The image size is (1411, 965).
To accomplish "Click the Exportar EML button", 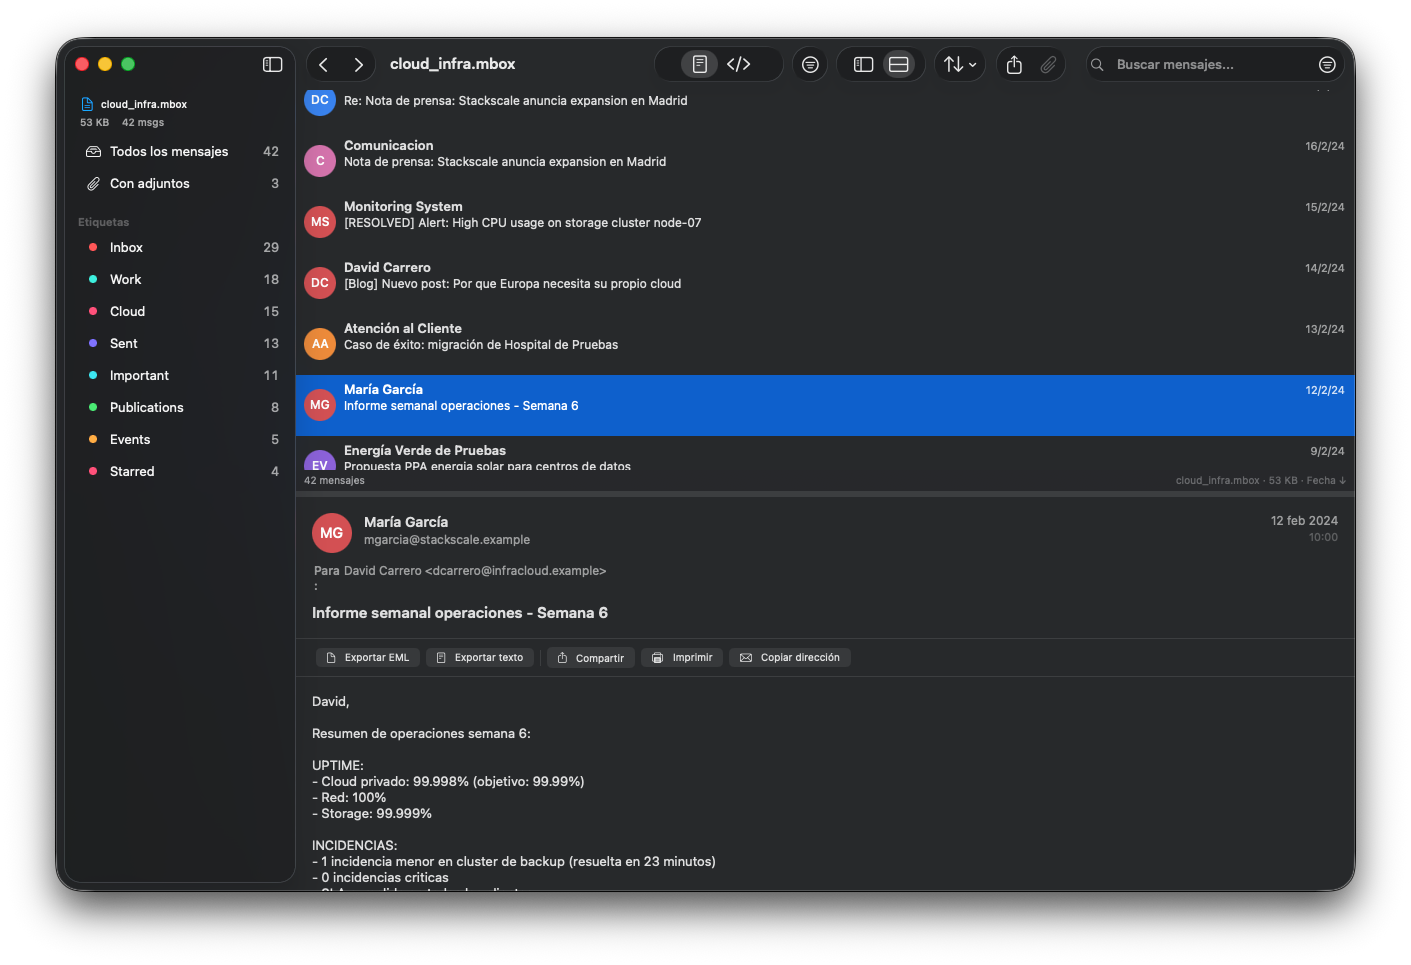I will [x=367, y=657].
